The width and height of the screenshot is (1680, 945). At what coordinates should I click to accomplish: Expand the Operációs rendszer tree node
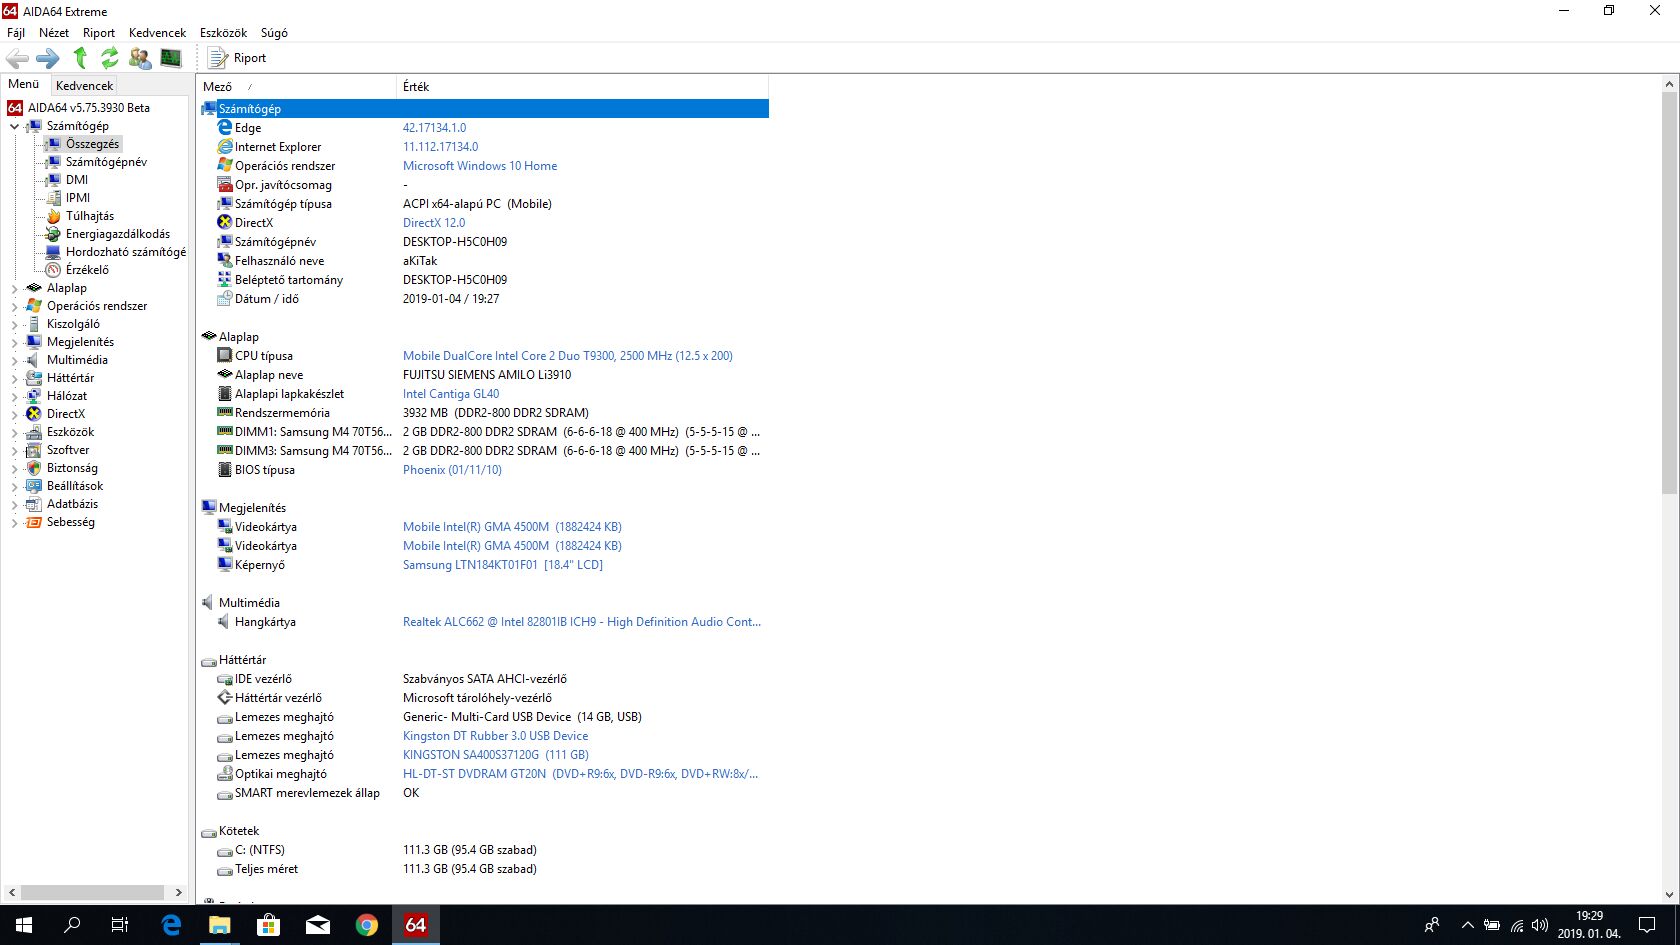(14, 306)
